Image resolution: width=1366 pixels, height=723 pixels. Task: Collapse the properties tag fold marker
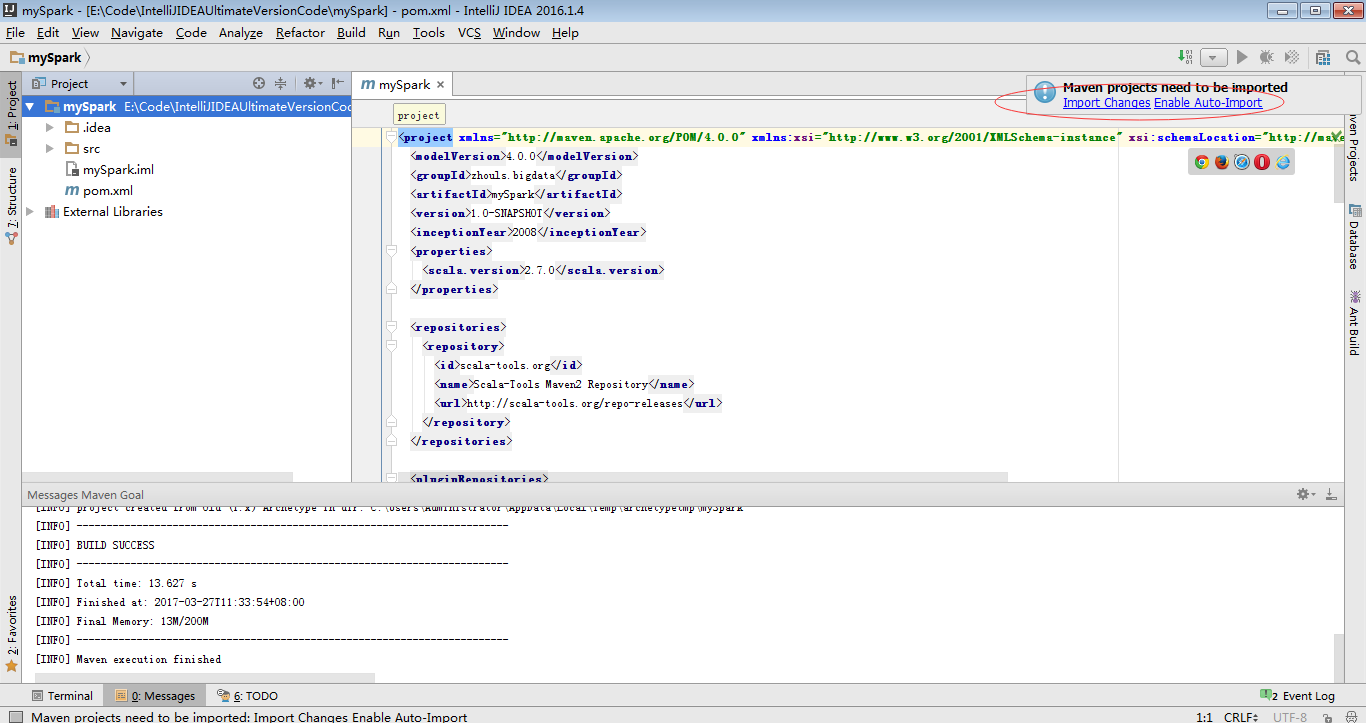click(391, 251)
